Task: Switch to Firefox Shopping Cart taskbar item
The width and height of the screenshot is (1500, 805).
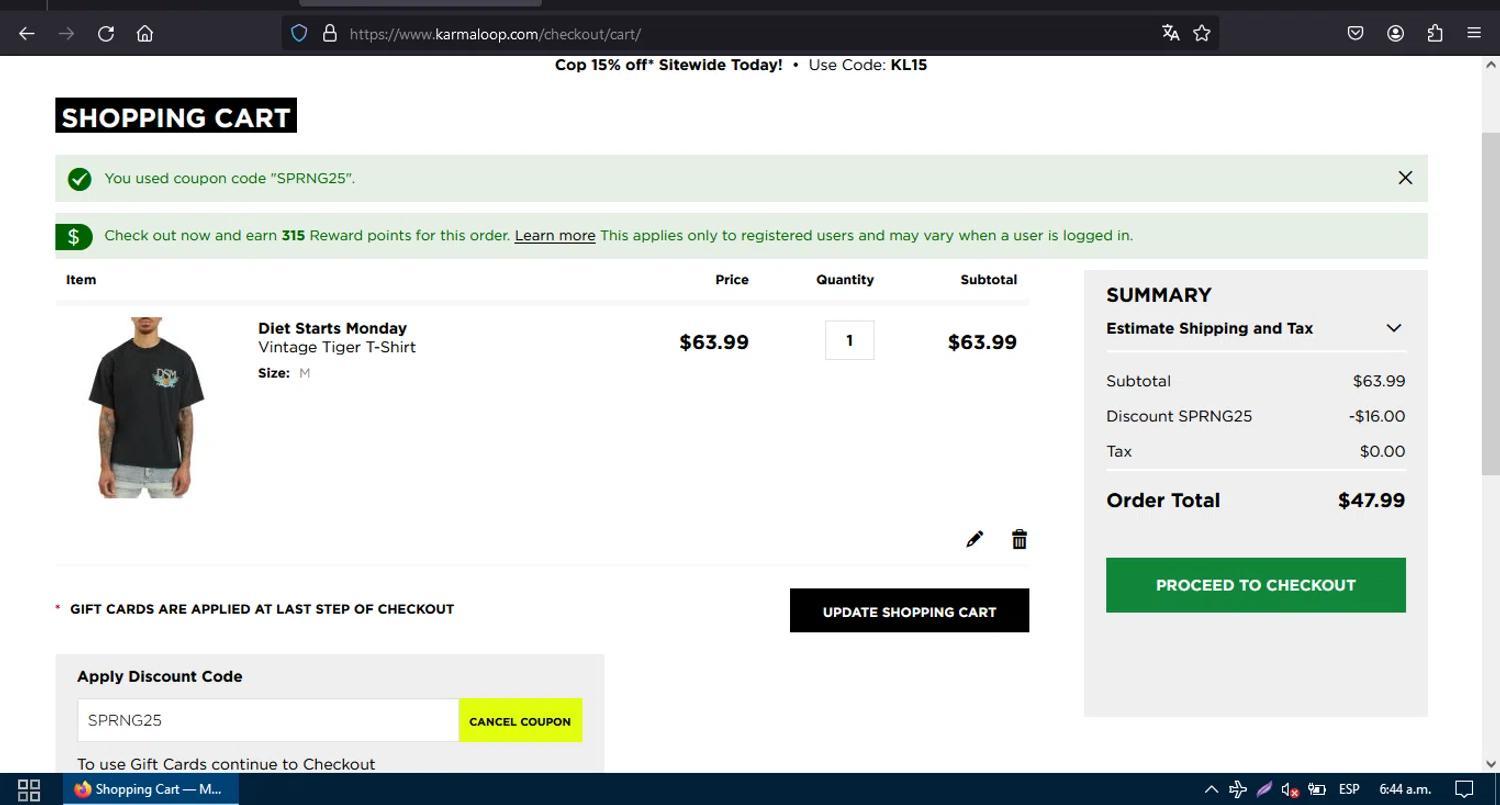Action: click(150, 789)
